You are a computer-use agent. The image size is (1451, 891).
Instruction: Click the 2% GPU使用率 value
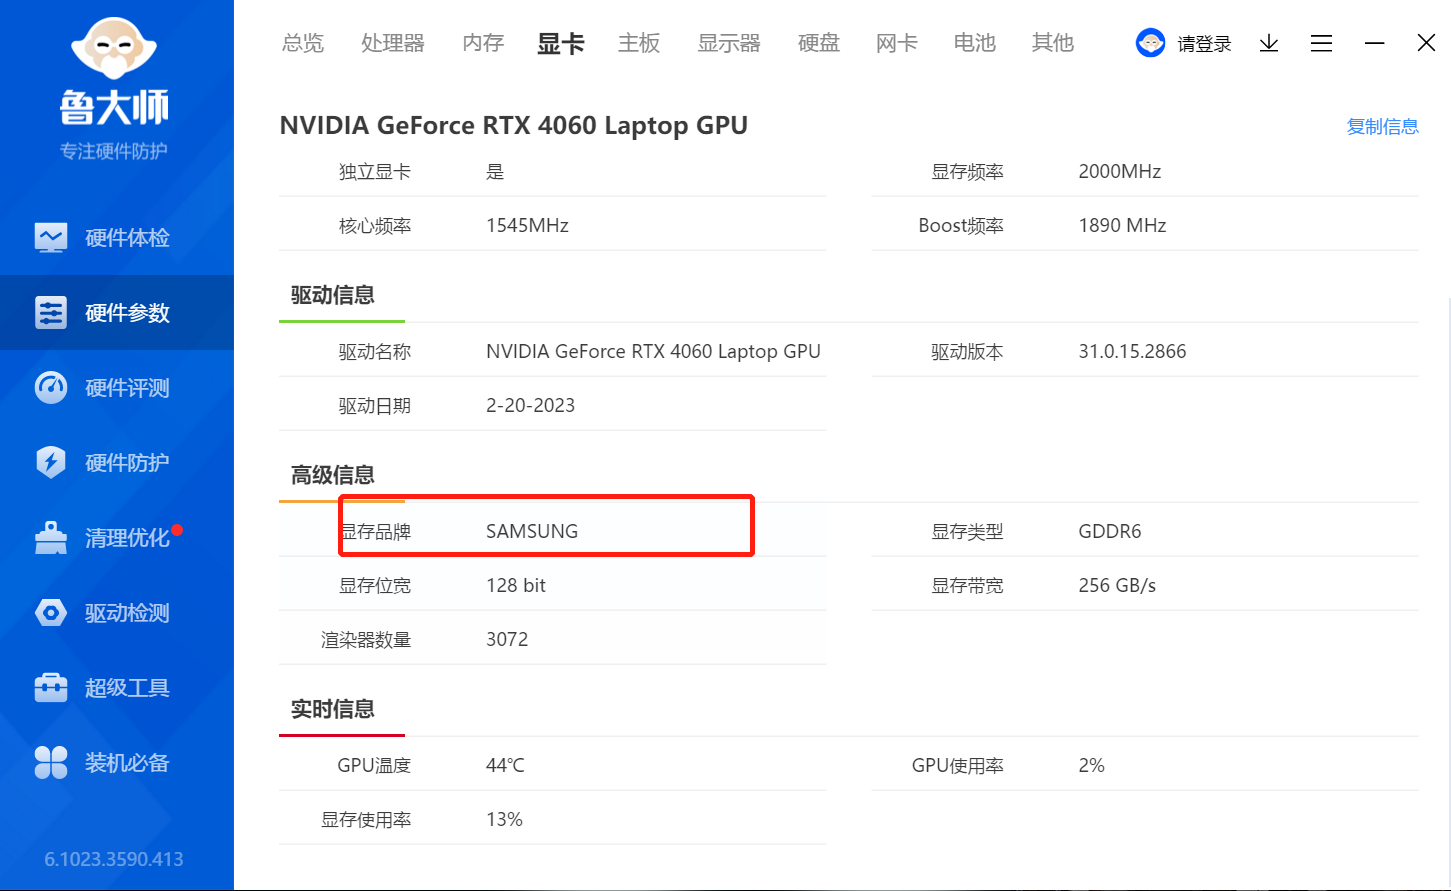tap(1091, 765)
